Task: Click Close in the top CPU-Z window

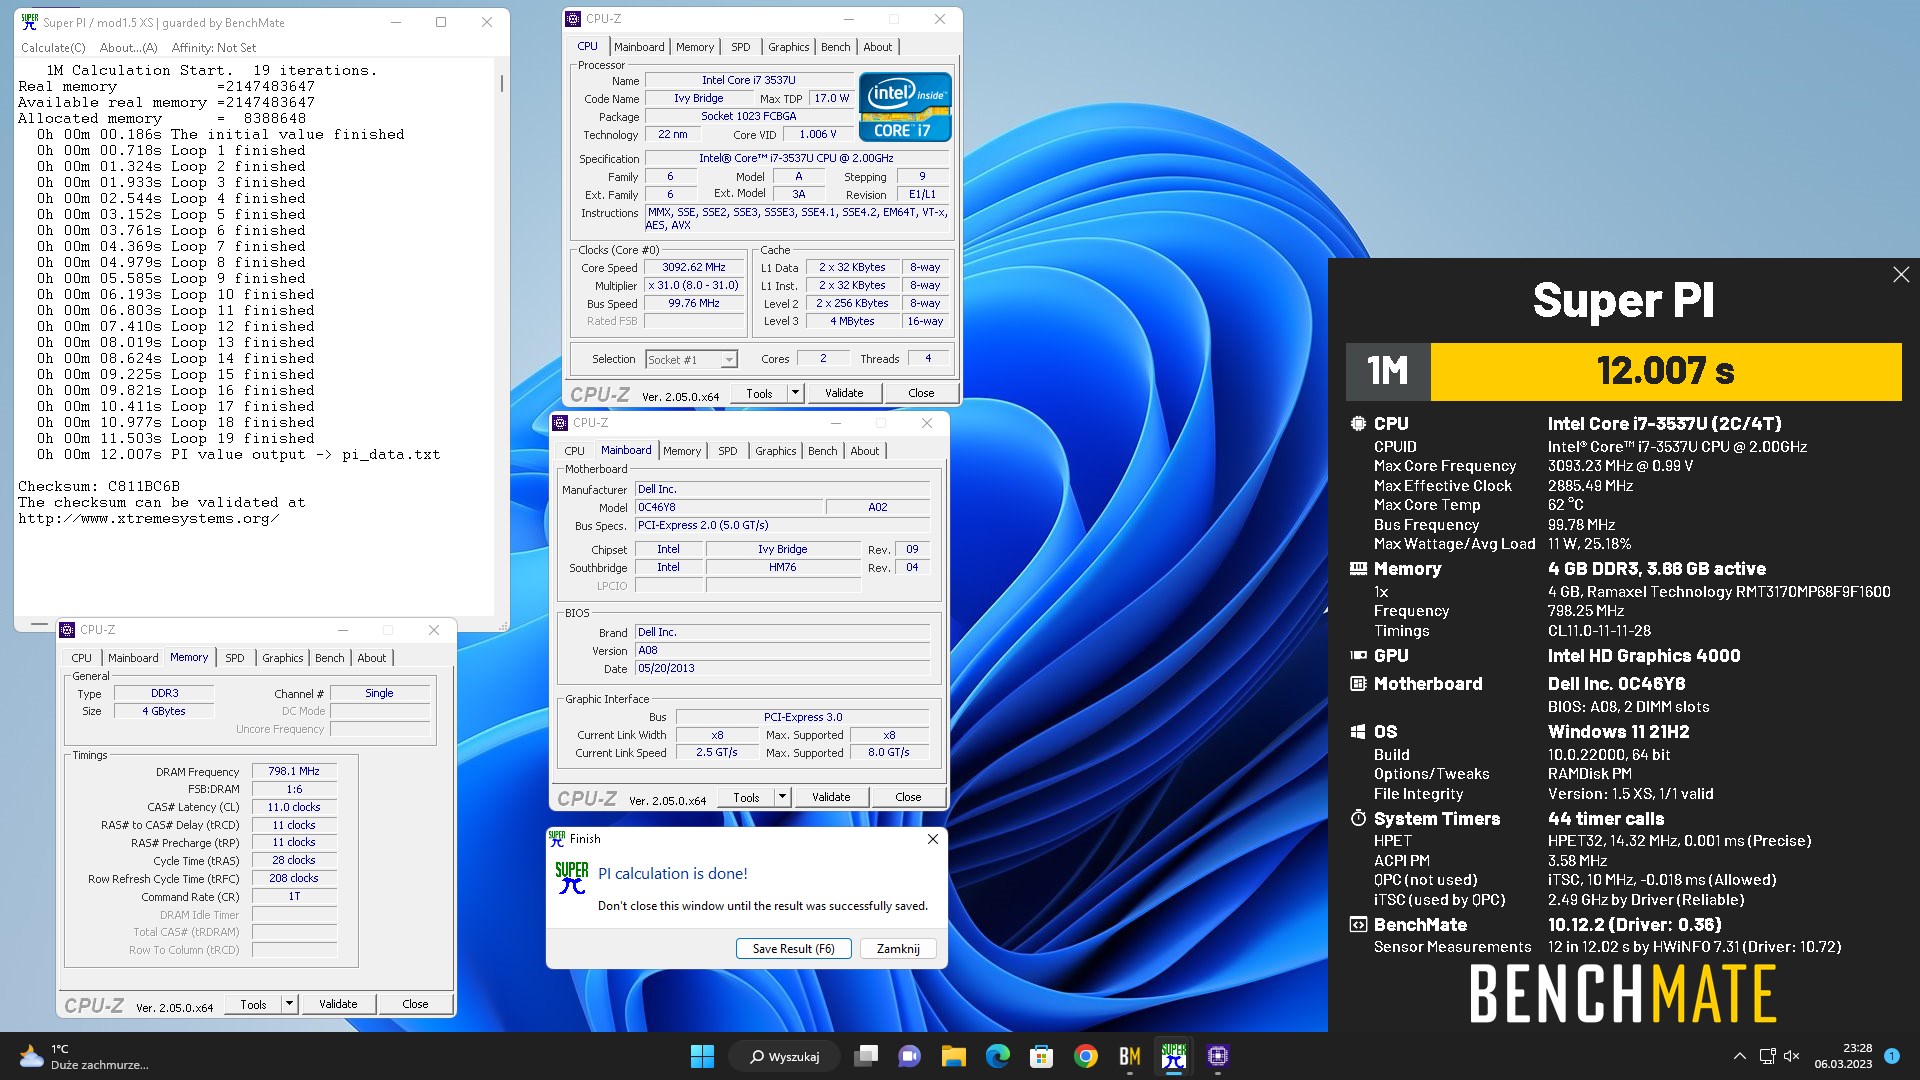Action: pyautogui.click(x=921, y=393)
